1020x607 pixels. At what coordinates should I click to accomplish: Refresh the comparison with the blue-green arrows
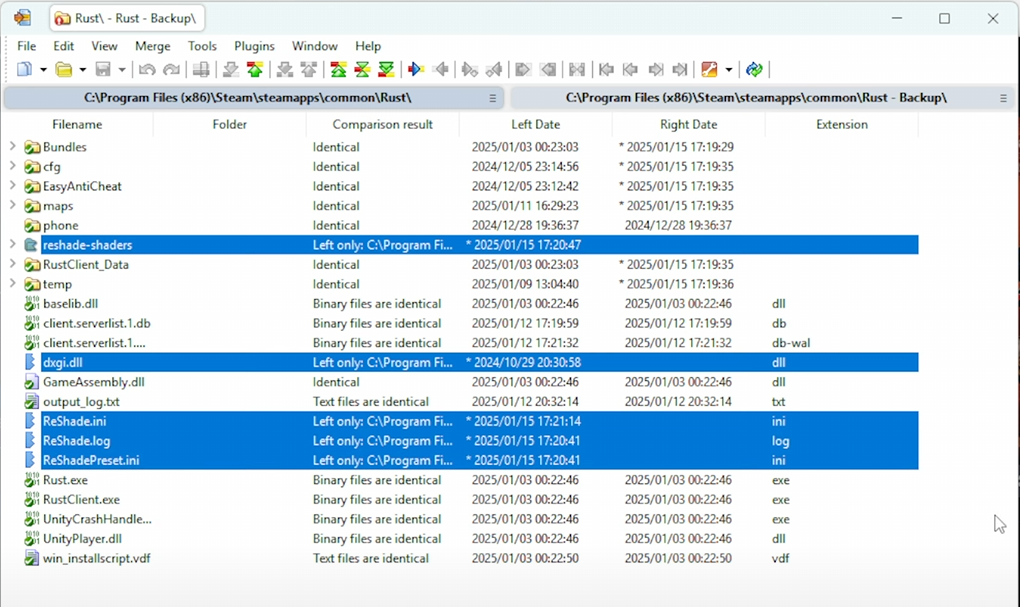click(754, 69)
